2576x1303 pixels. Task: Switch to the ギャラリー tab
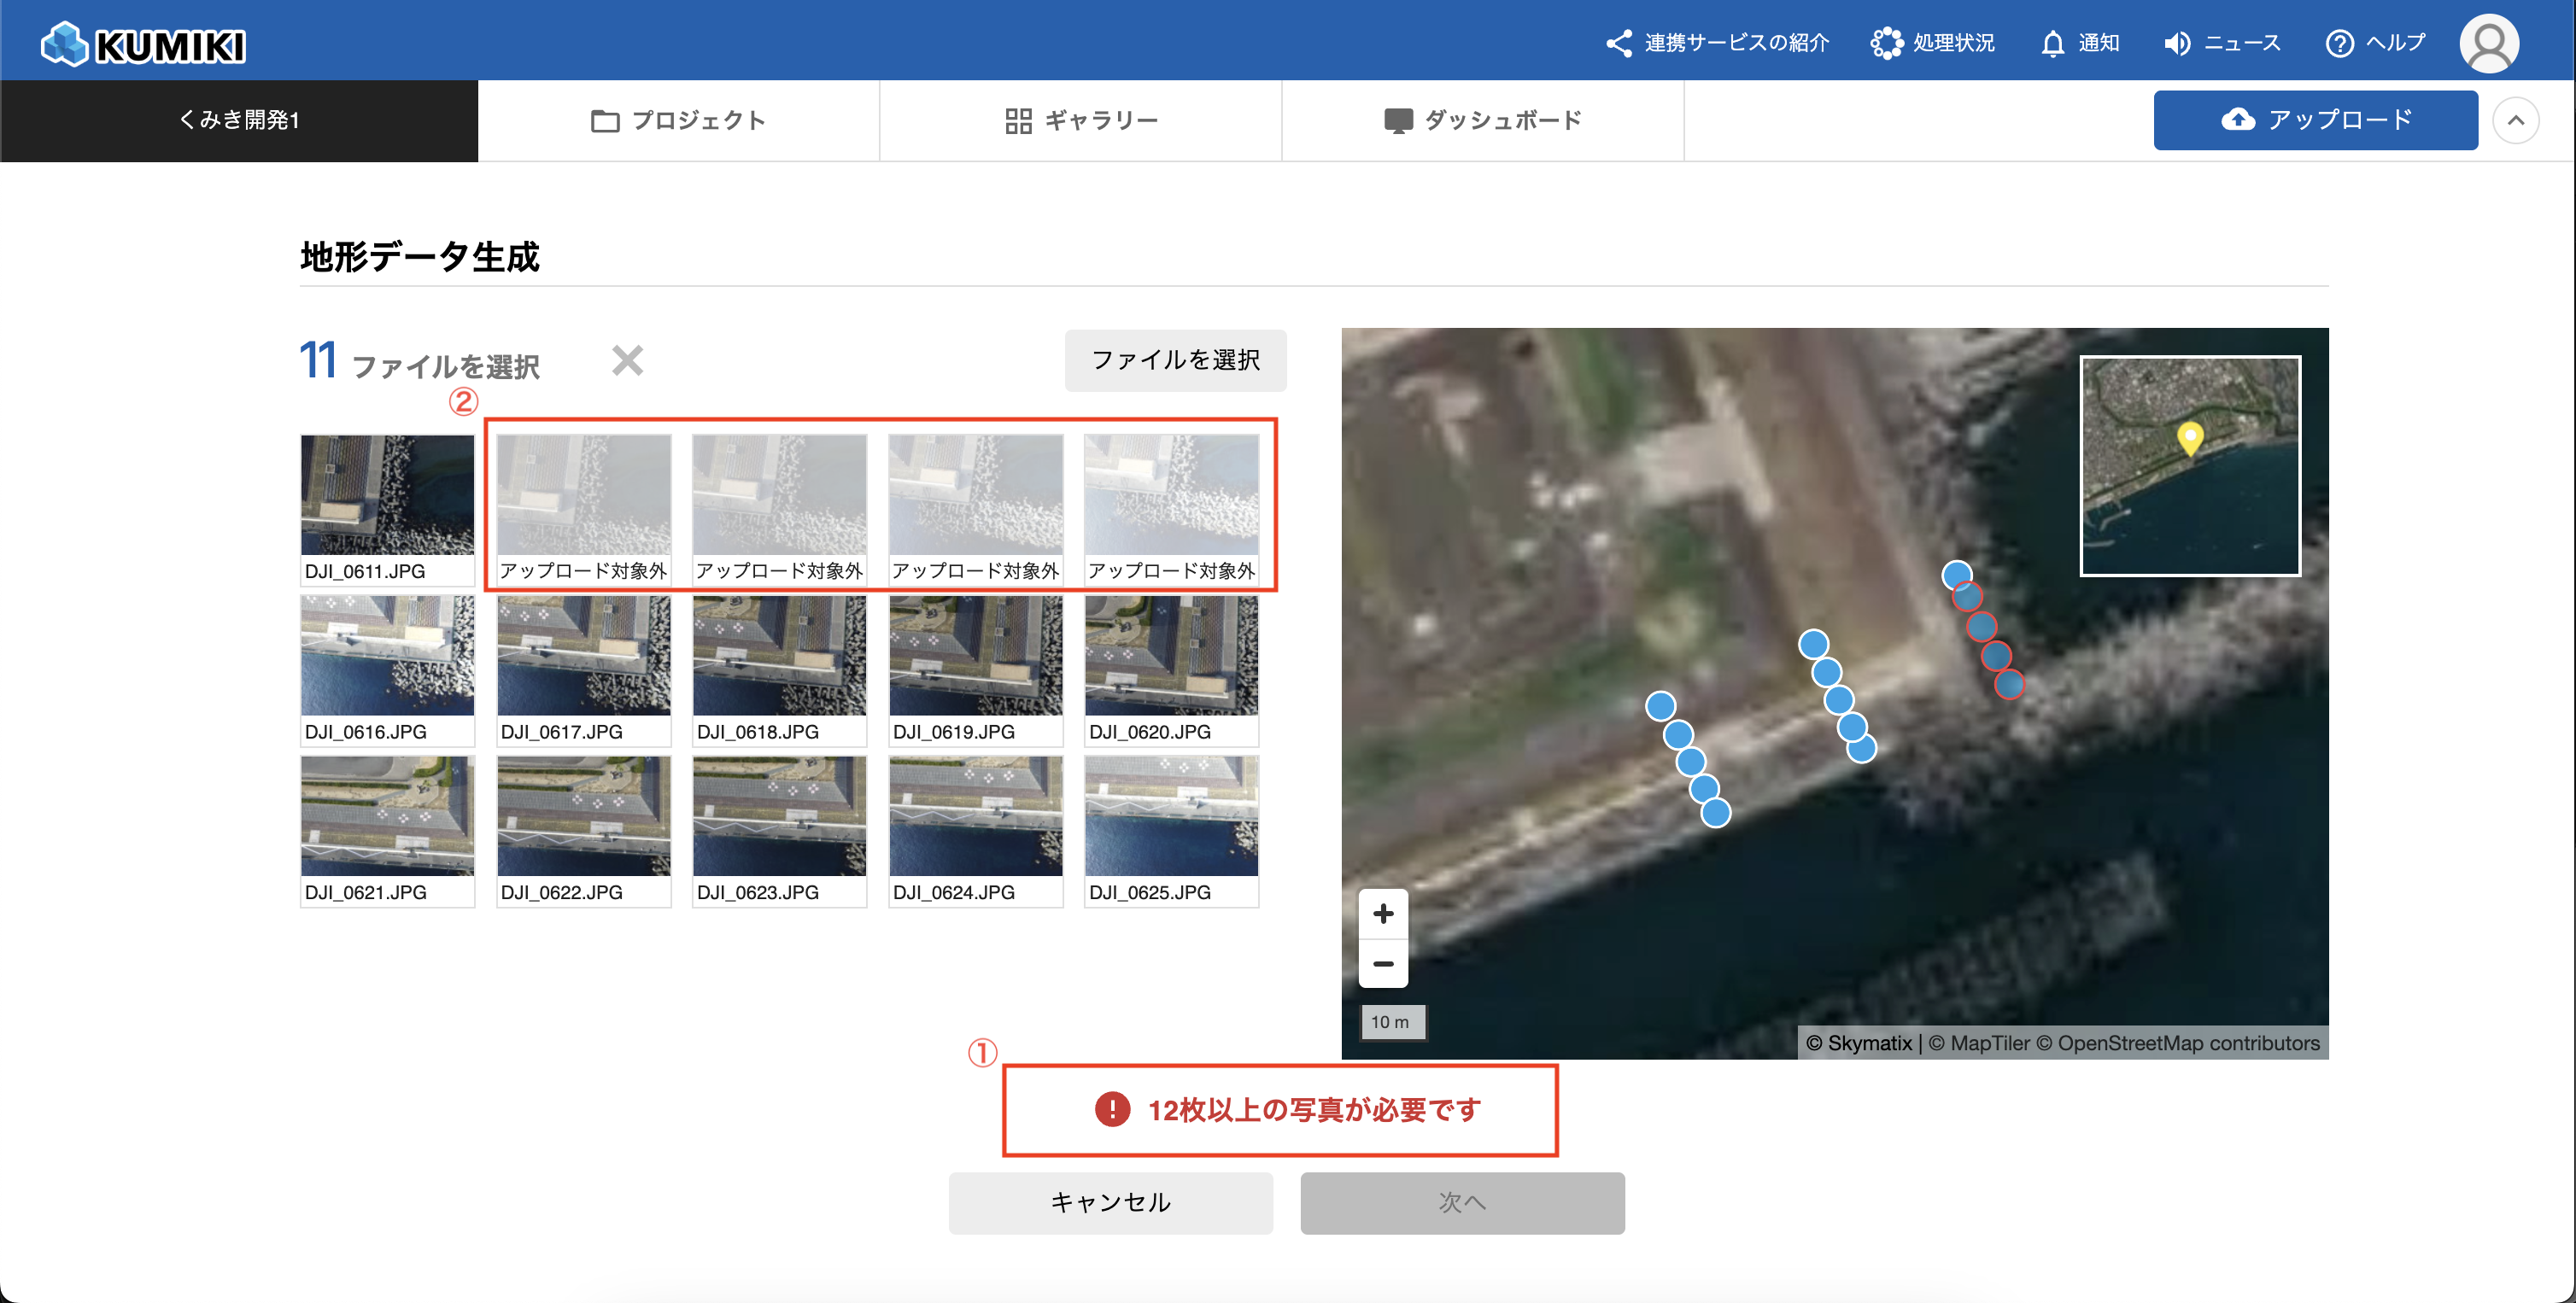click(1081, 120)
